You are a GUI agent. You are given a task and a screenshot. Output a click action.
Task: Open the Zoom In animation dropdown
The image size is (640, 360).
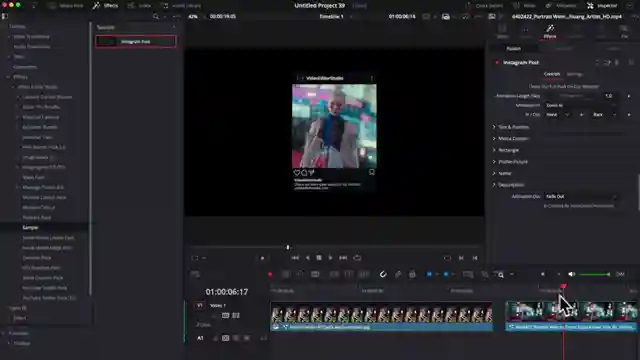583,105
